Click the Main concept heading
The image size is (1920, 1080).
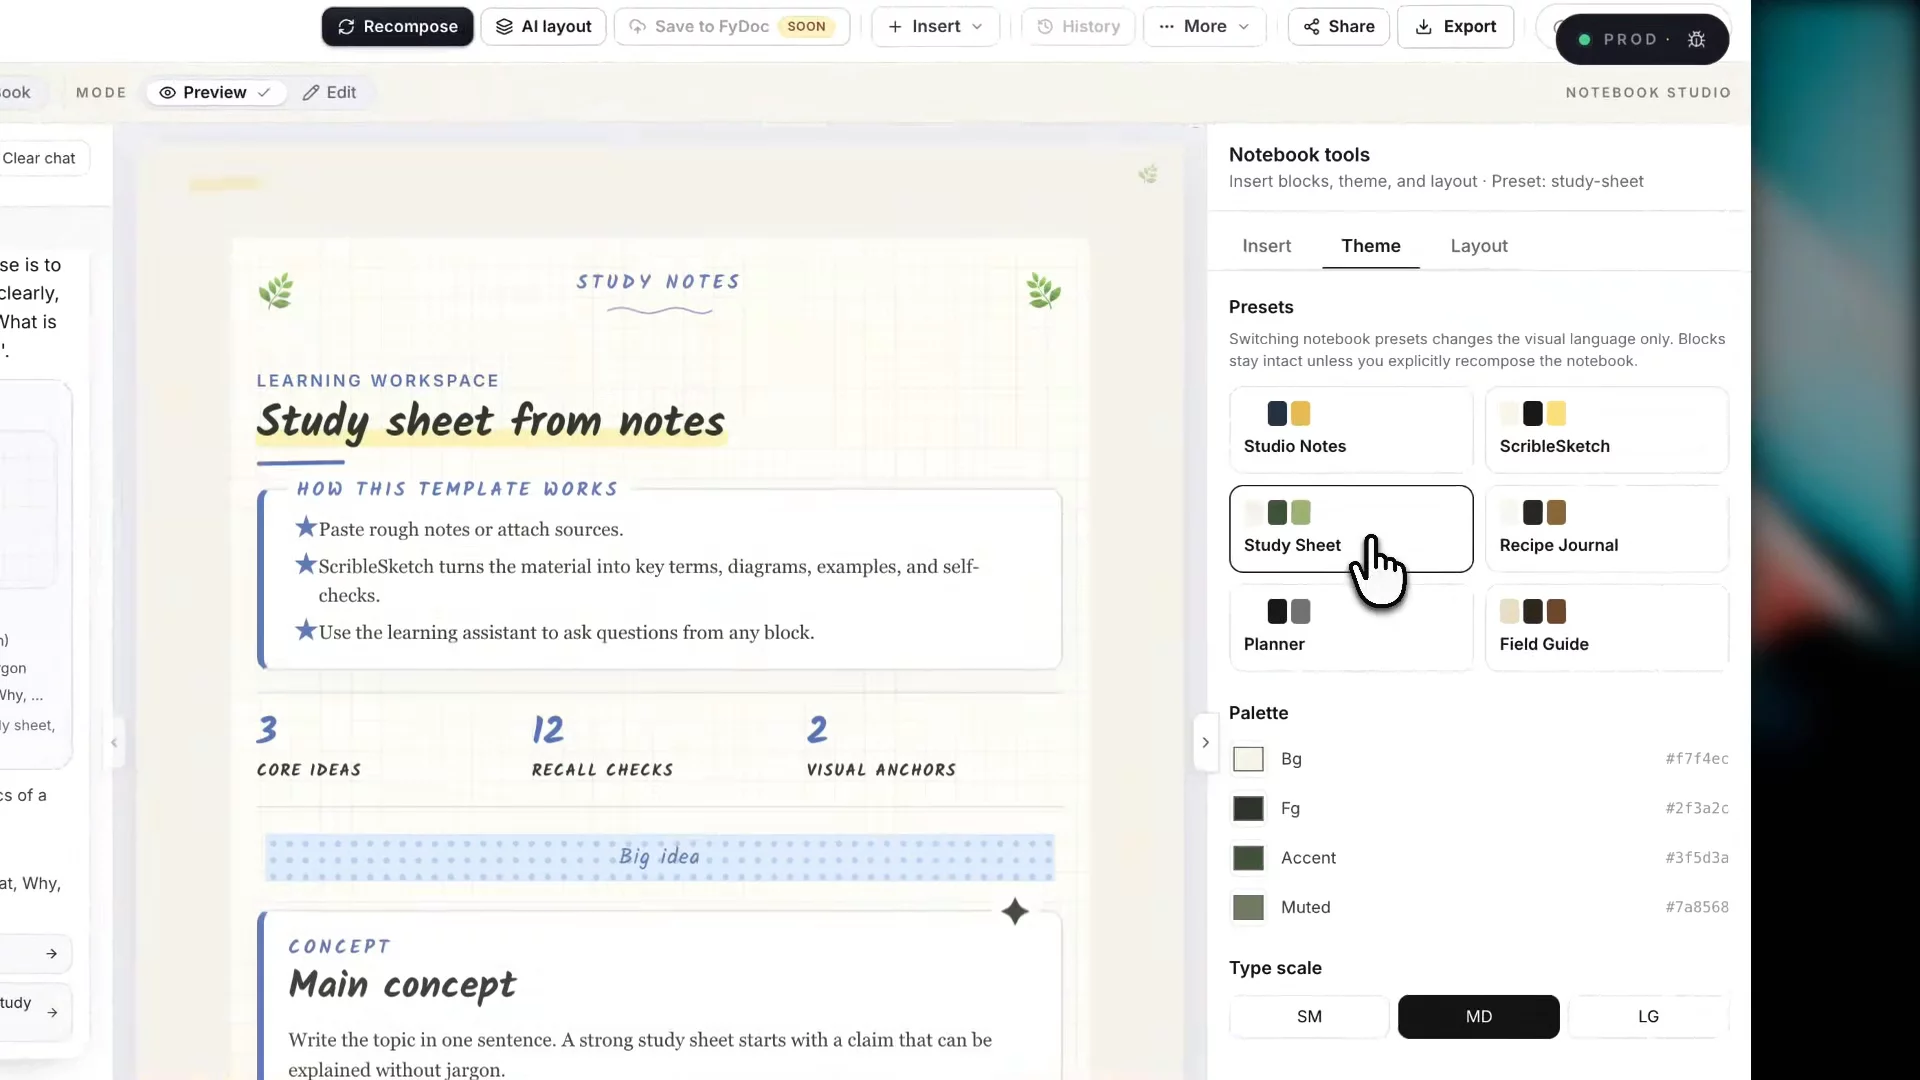(x=402, y=985)
